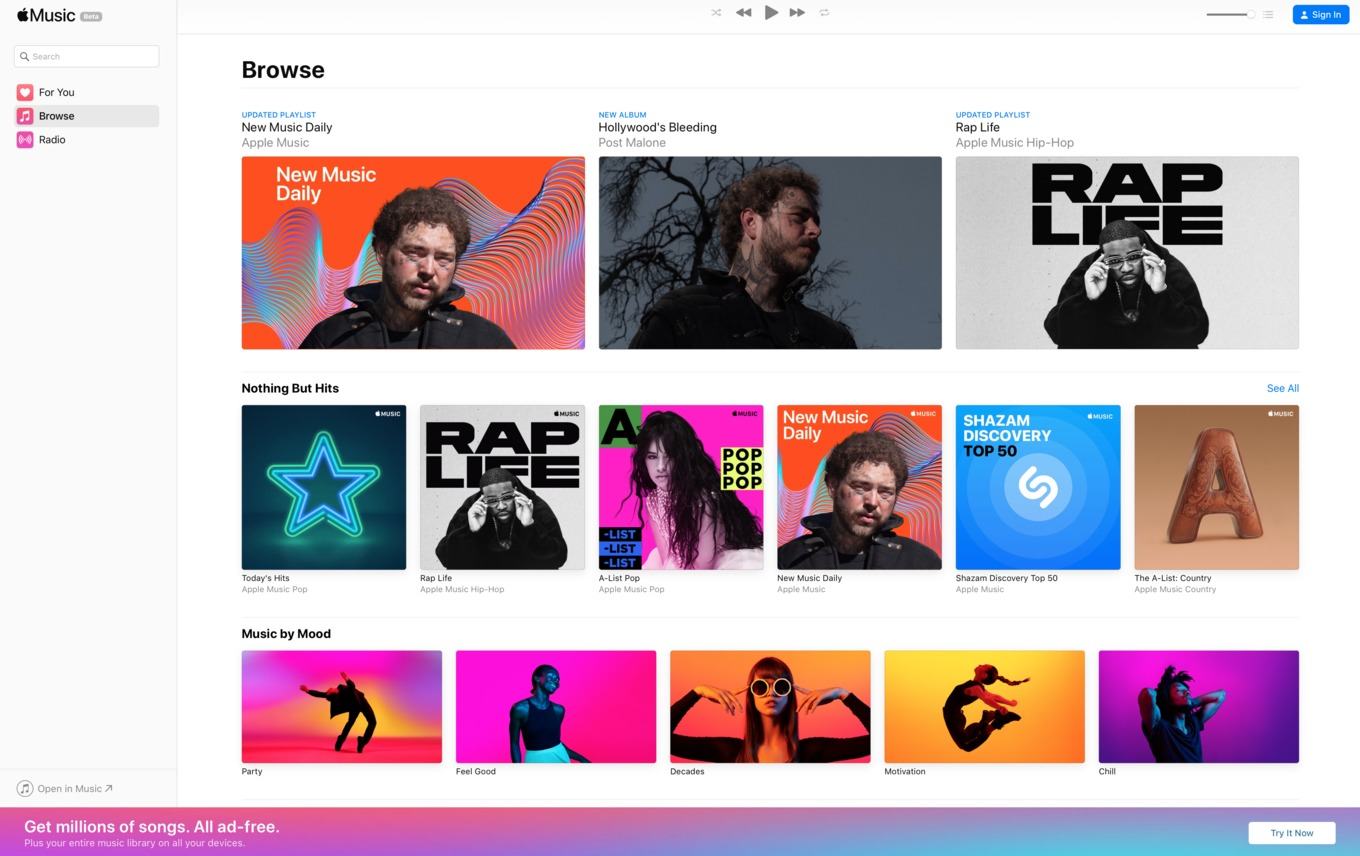The height and width of the screenshot is (856, 1360).
Task: Click The A-List: Country title
Action: pos(1173,578)
